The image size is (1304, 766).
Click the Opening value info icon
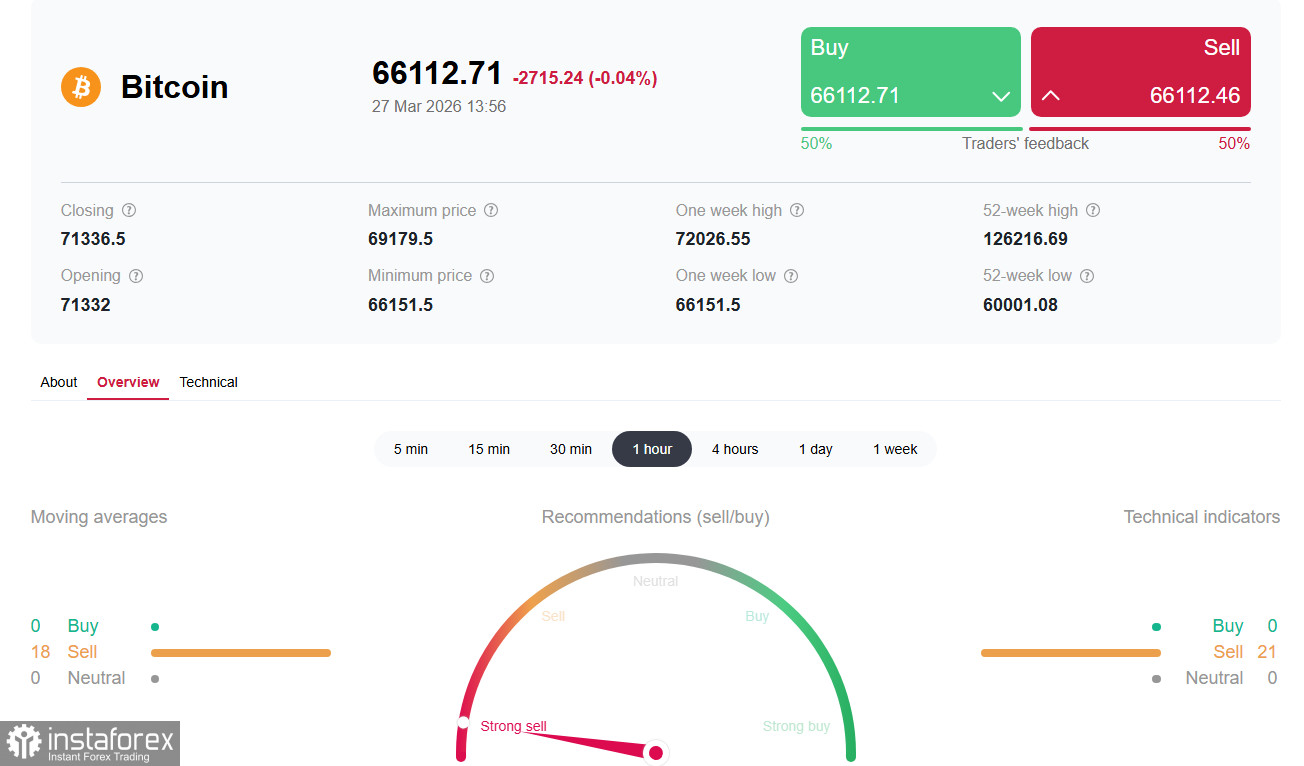pos(135,275)
